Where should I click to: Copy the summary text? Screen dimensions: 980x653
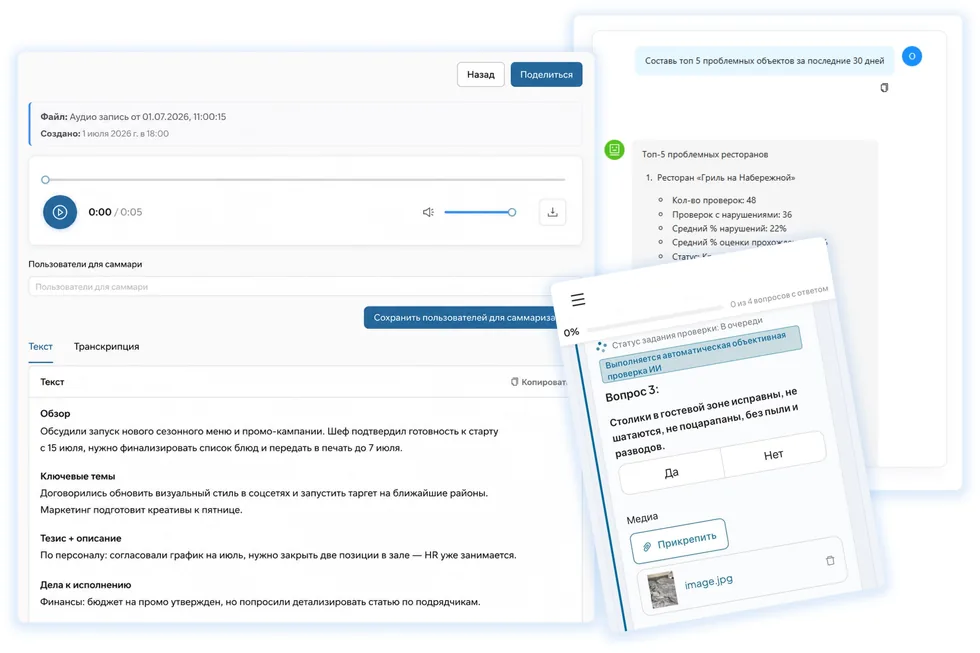click(x=539, y=382)
